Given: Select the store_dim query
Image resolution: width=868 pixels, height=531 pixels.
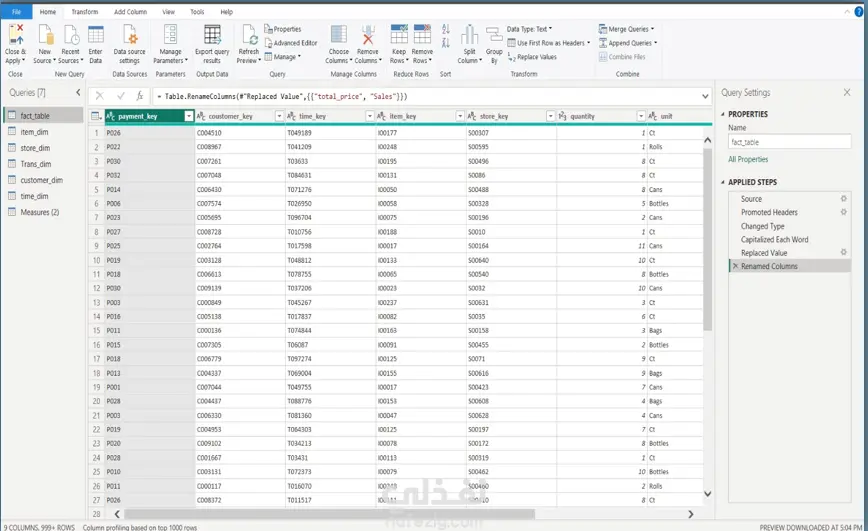Looking at the screenshot, I should [42, 148].
